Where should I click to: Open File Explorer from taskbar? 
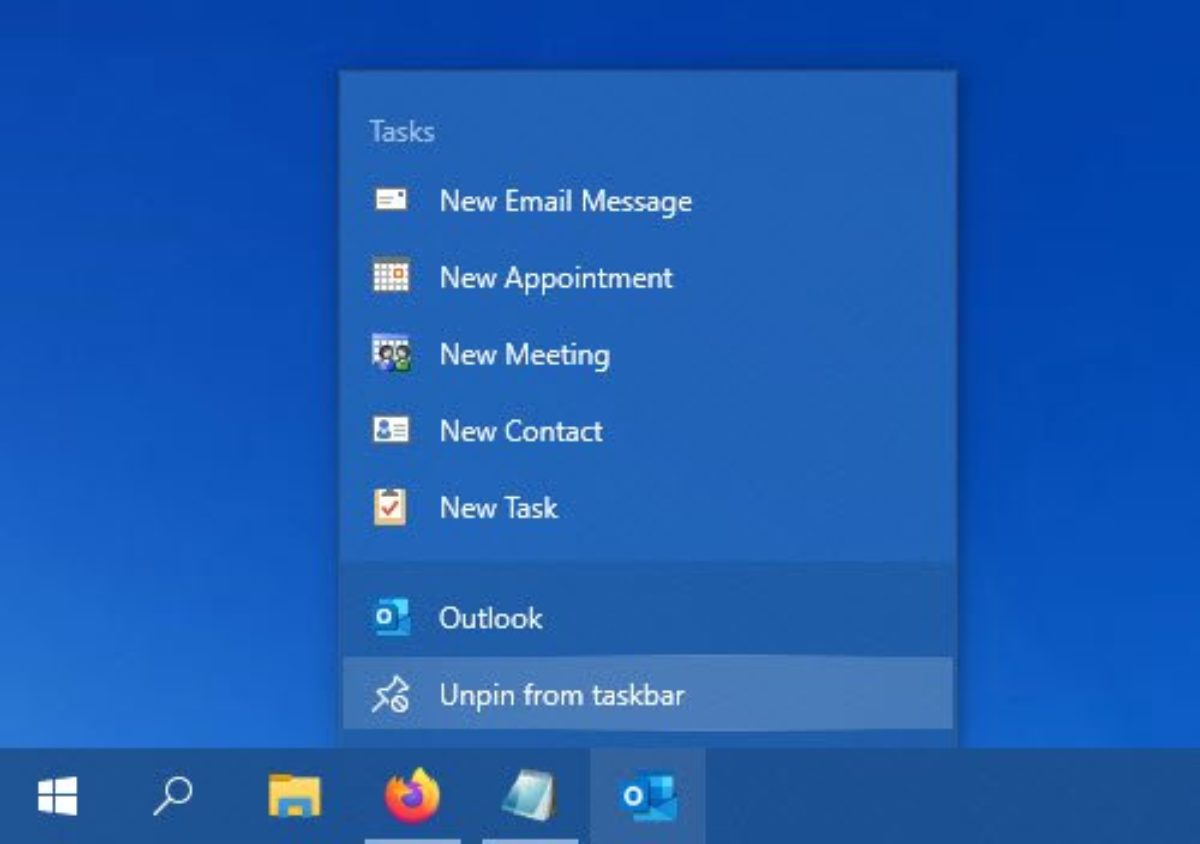(295, 796)
